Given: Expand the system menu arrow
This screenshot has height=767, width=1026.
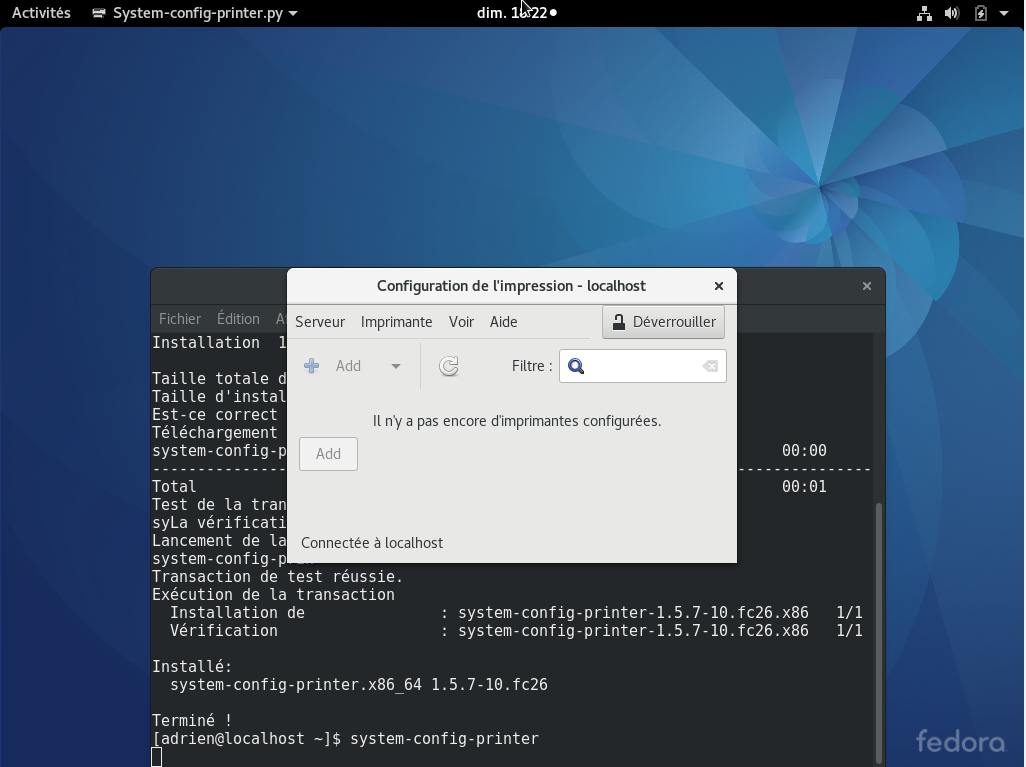Looking at the screenshot, I should (1004, 13).
